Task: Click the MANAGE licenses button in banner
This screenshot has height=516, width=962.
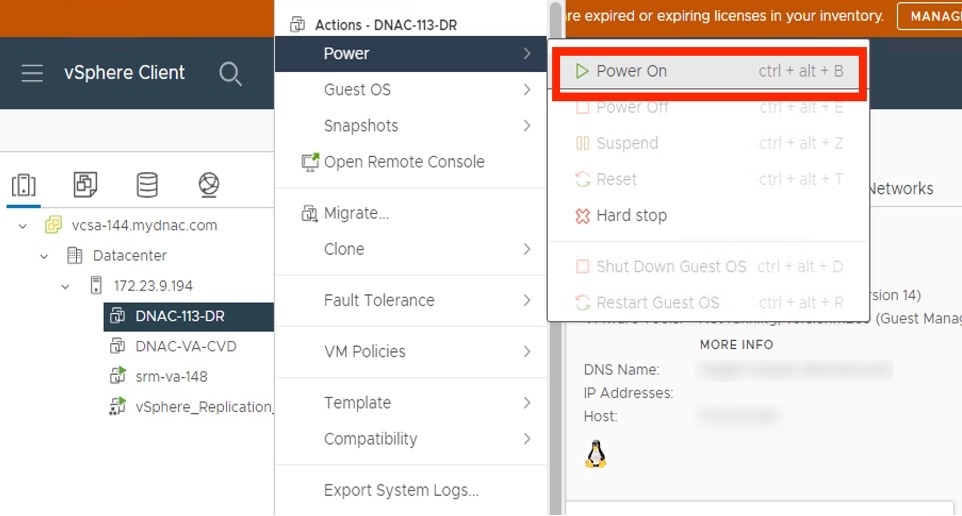Action: (x=929, y=17)
